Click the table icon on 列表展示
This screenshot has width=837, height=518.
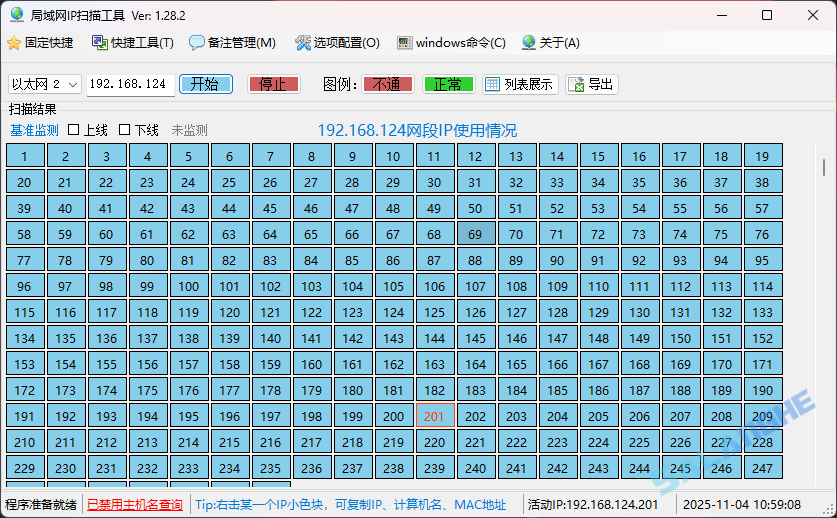(x=493, y=84)
